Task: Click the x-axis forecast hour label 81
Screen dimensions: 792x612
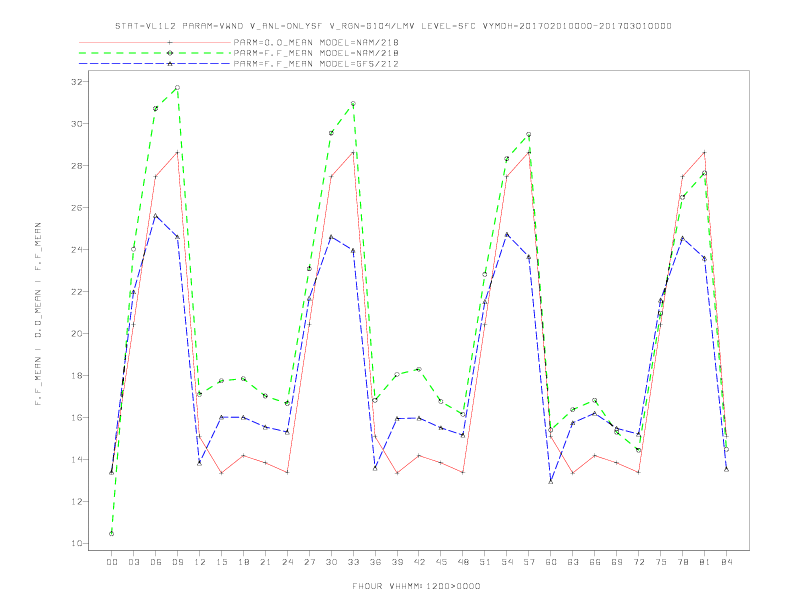Action: tap(705, 562)
